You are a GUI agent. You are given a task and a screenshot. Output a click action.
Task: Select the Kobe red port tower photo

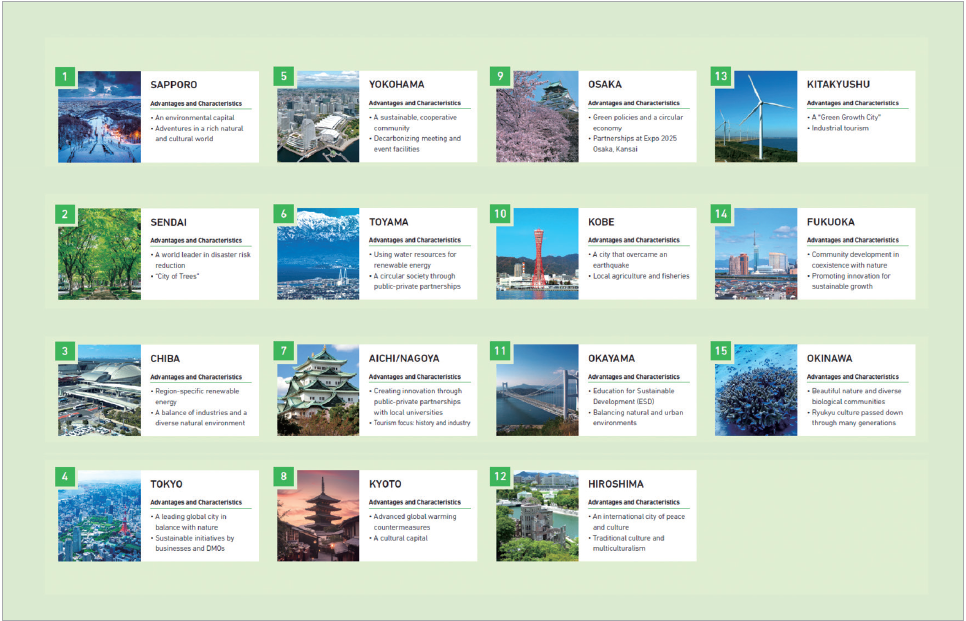click(537, 256)
